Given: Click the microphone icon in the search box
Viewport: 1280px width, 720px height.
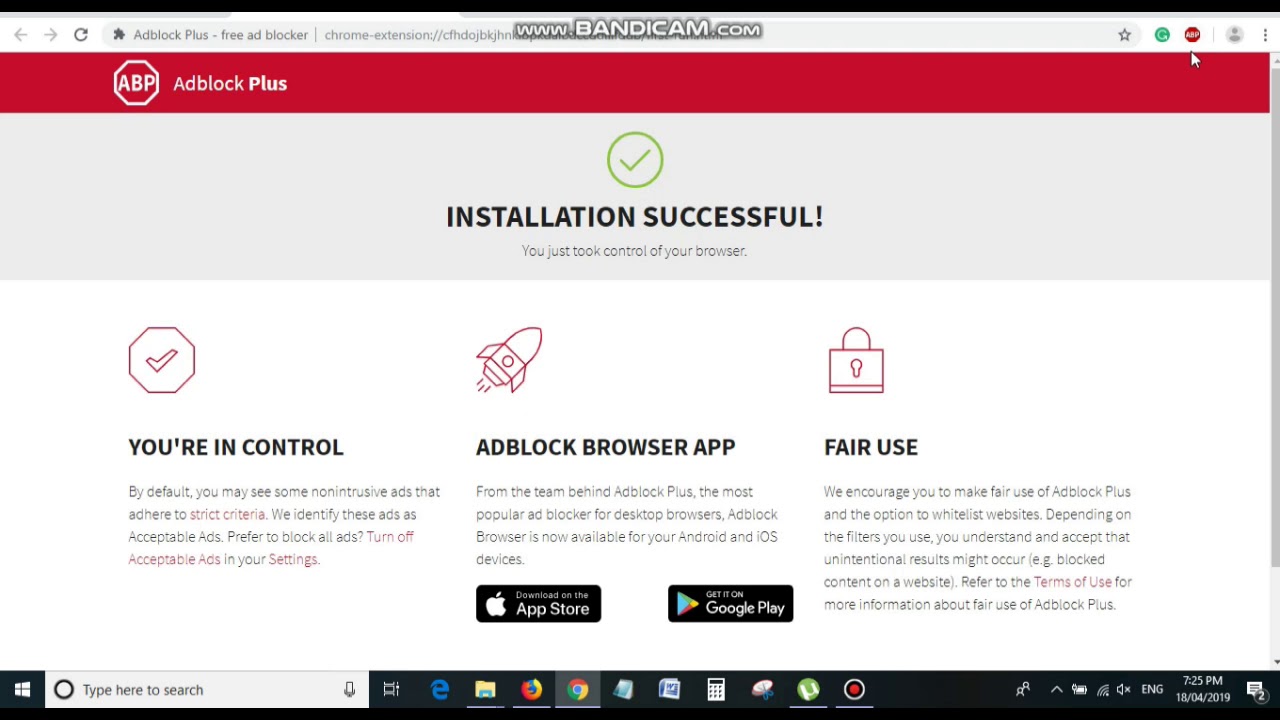Looking at the screenshot, I should 349,690.
